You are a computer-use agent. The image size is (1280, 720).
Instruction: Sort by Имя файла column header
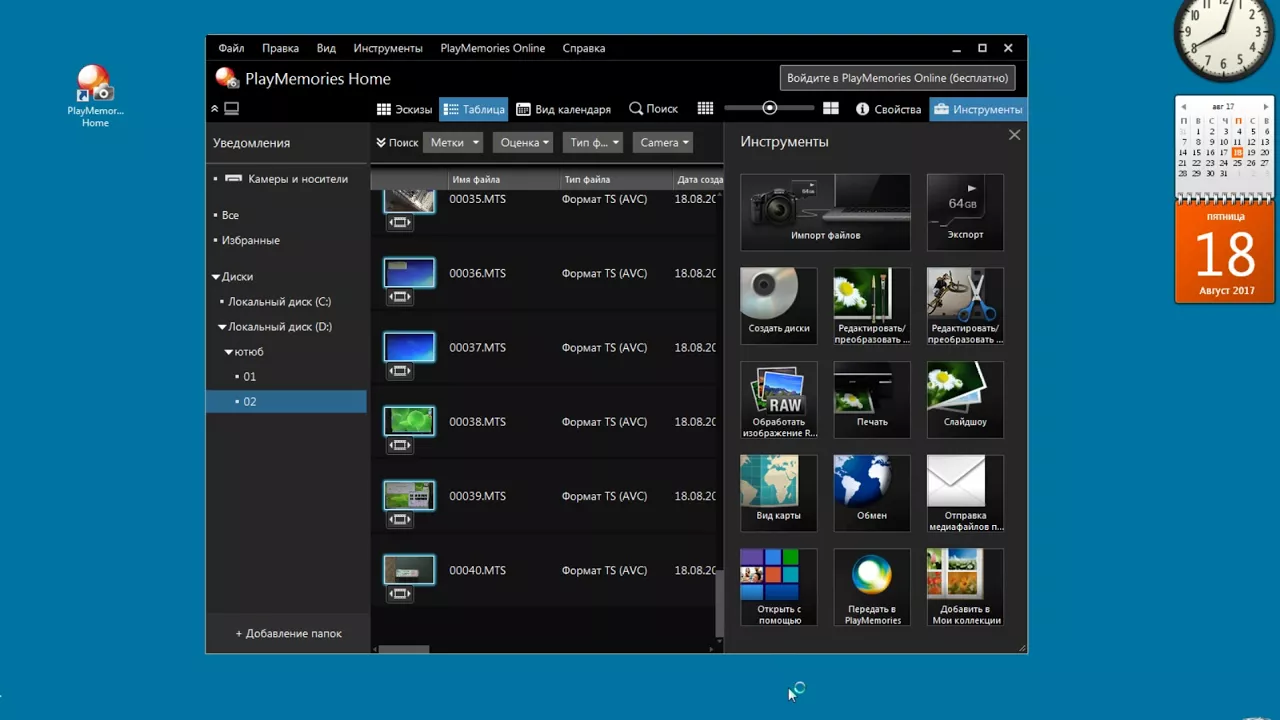(x=504, y=180)
